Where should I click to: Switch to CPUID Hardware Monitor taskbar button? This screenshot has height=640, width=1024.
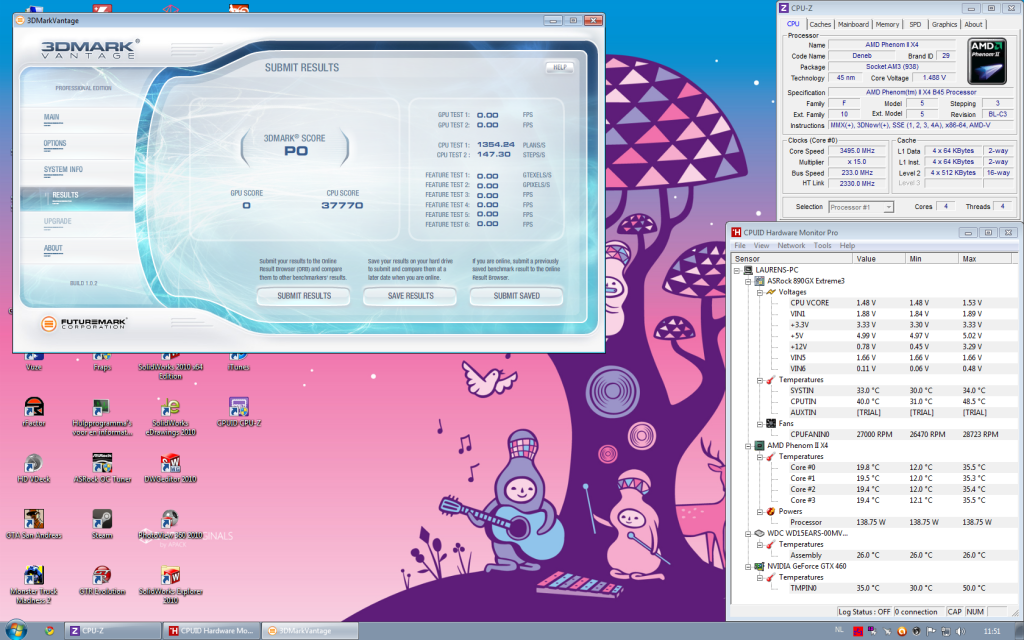click(212, 631)
